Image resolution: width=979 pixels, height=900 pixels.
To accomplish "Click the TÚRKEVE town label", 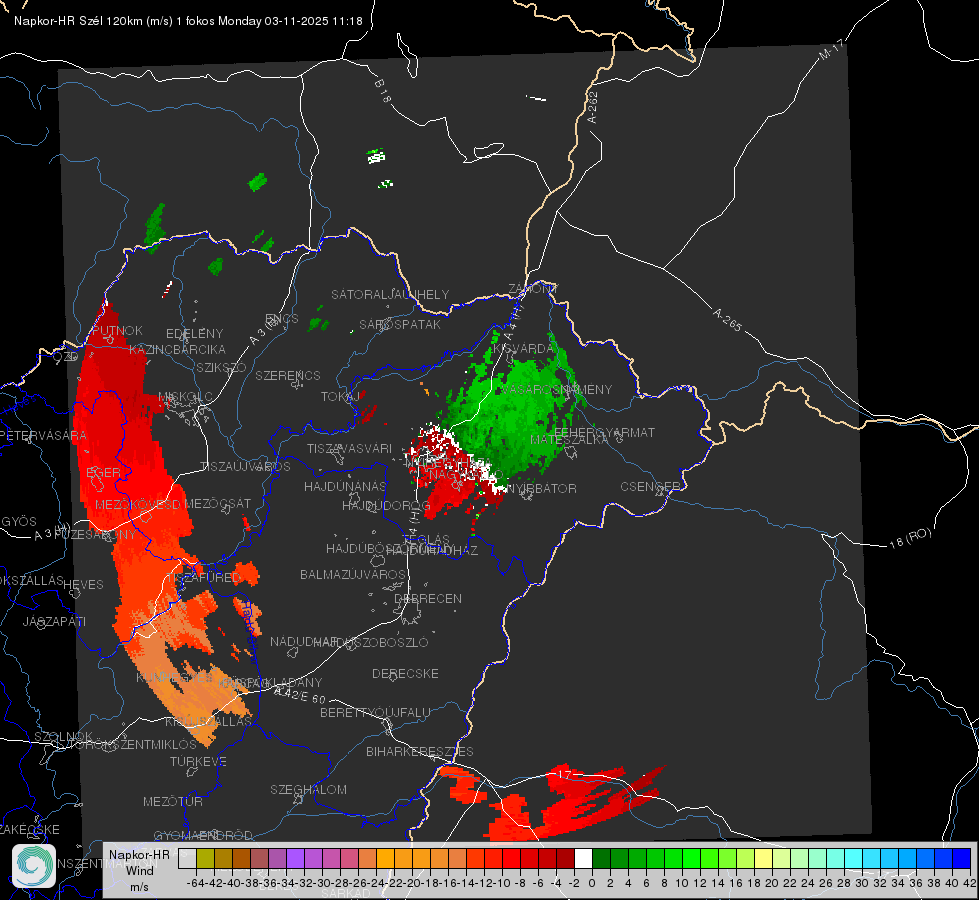I will point(199,761).
